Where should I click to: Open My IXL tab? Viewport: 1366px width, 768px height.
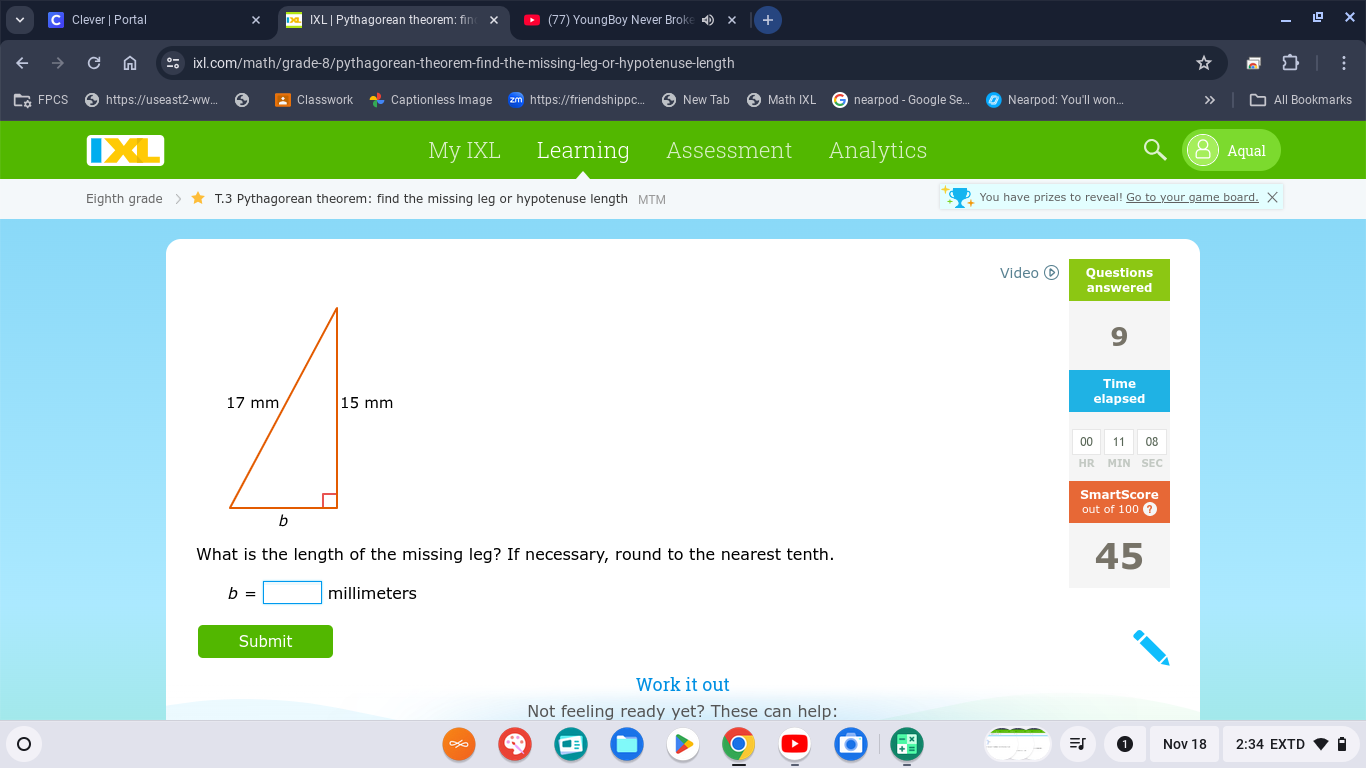pos(464,150)
